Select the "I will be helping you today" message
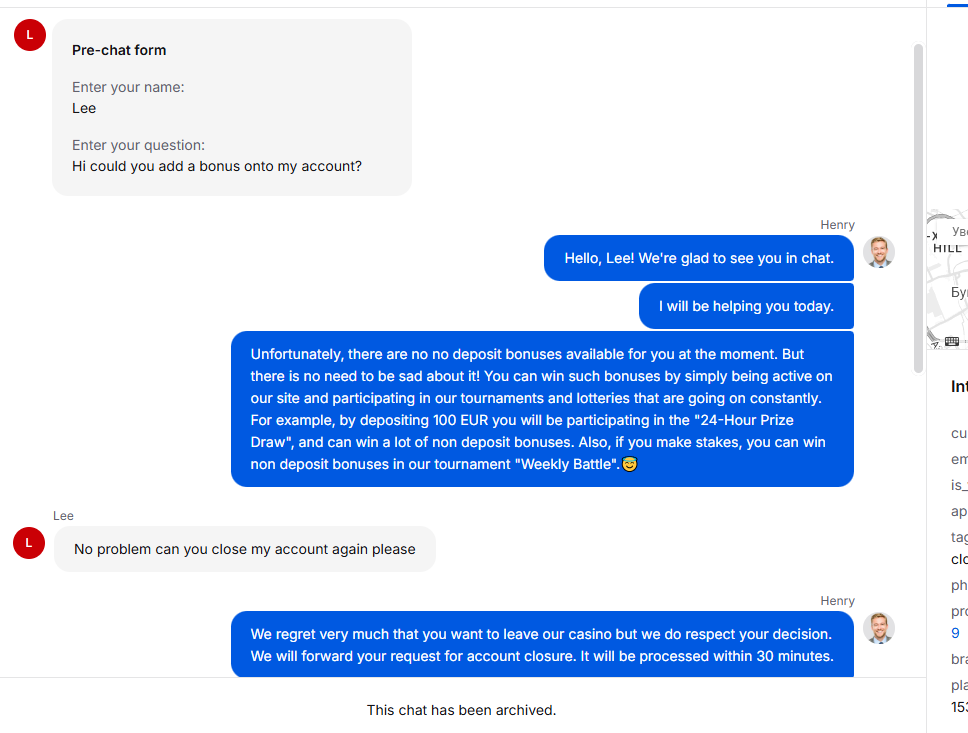The width and height of the screenshot is (968, 733). (746, 306)
